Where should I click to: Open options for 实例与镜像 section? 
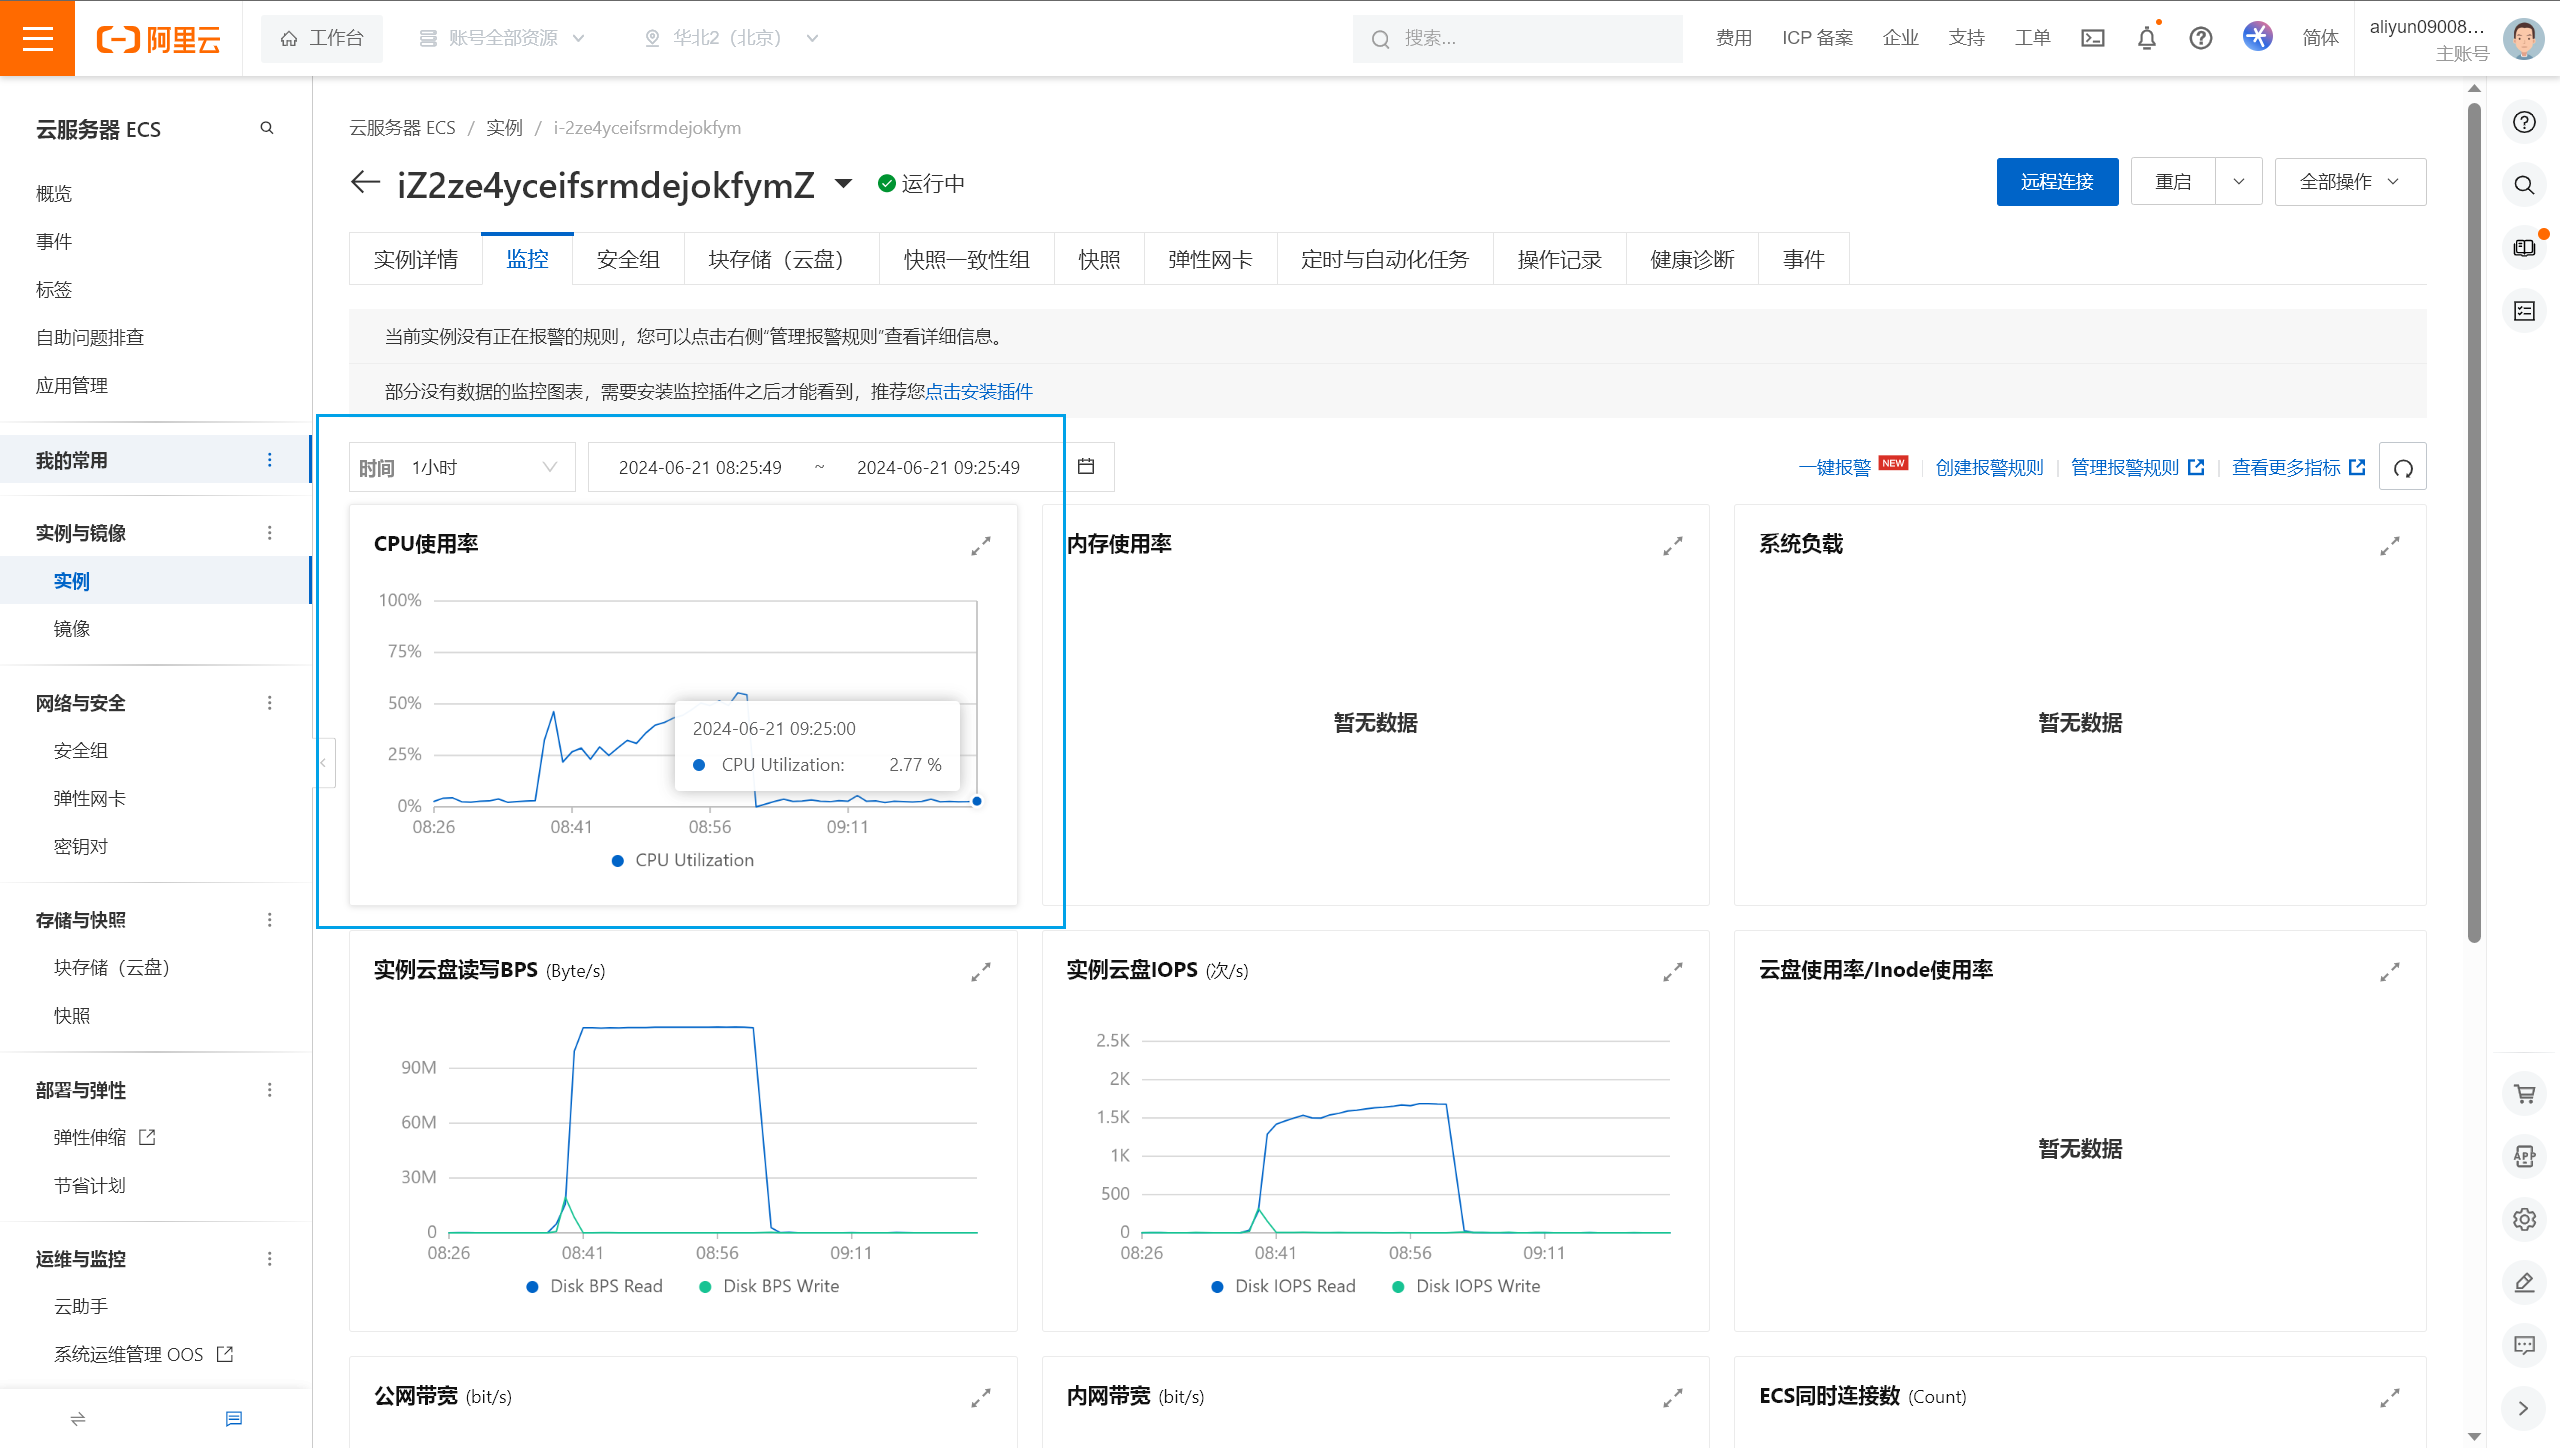pyautogui.click(x=269, y=533)
